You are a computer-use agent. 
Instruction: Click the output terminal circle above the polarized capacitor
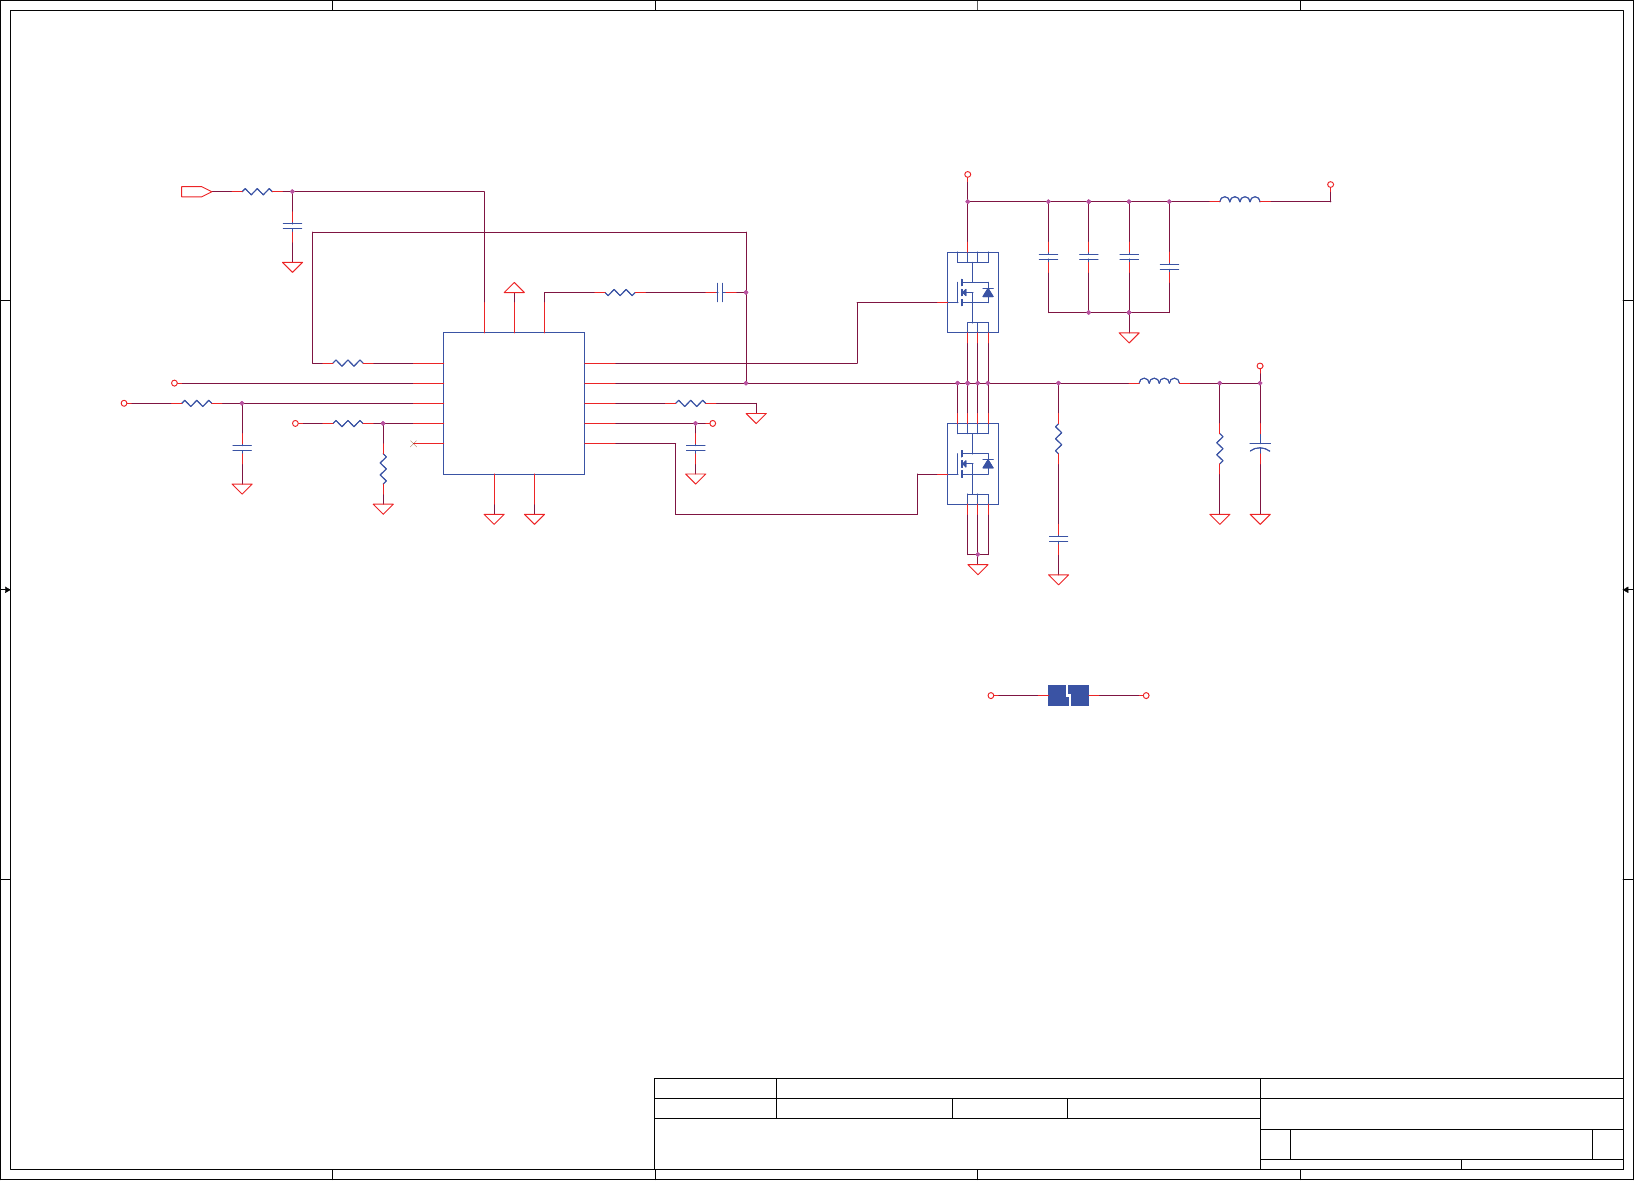1260,366
